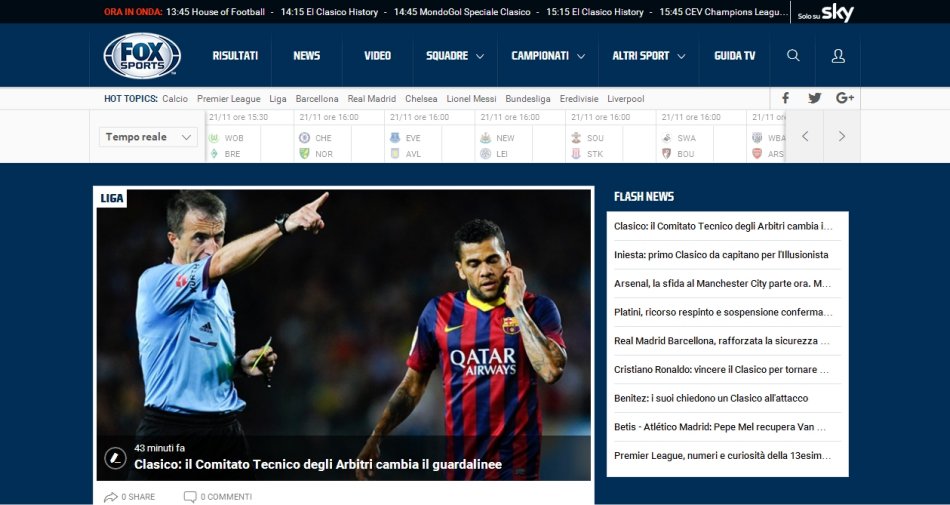Open the Video menu item
Viewport: 950px width, 505px height.
tap(377, 56)
